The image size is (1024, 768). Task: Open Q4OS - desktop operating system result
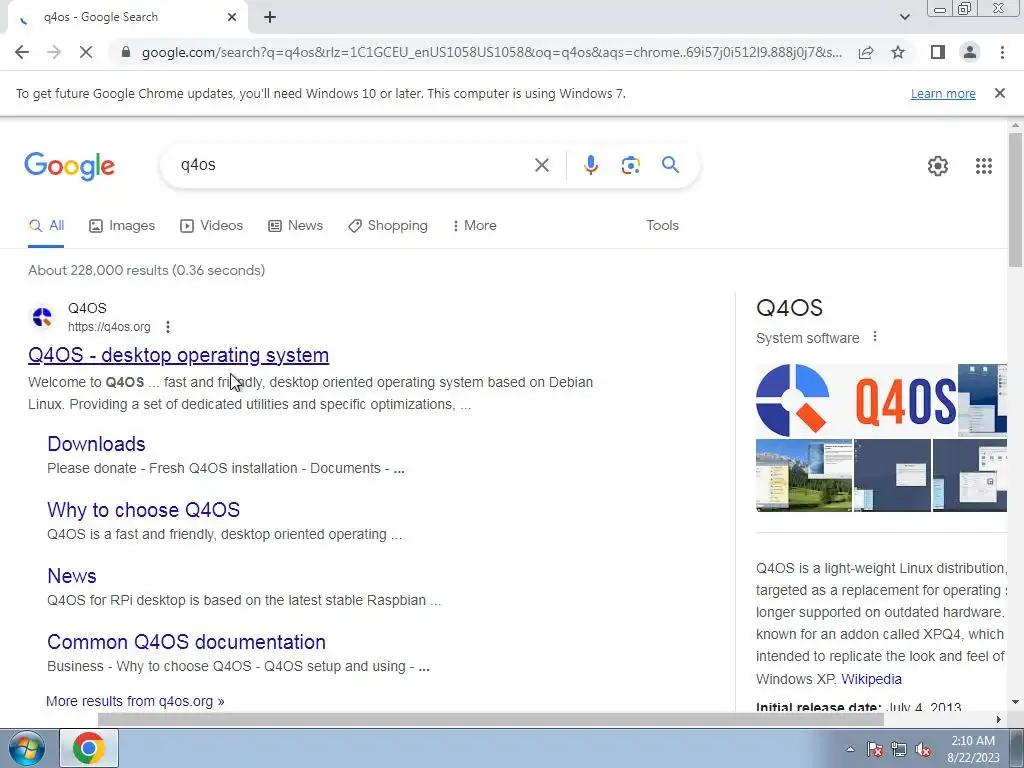[178, 355]
